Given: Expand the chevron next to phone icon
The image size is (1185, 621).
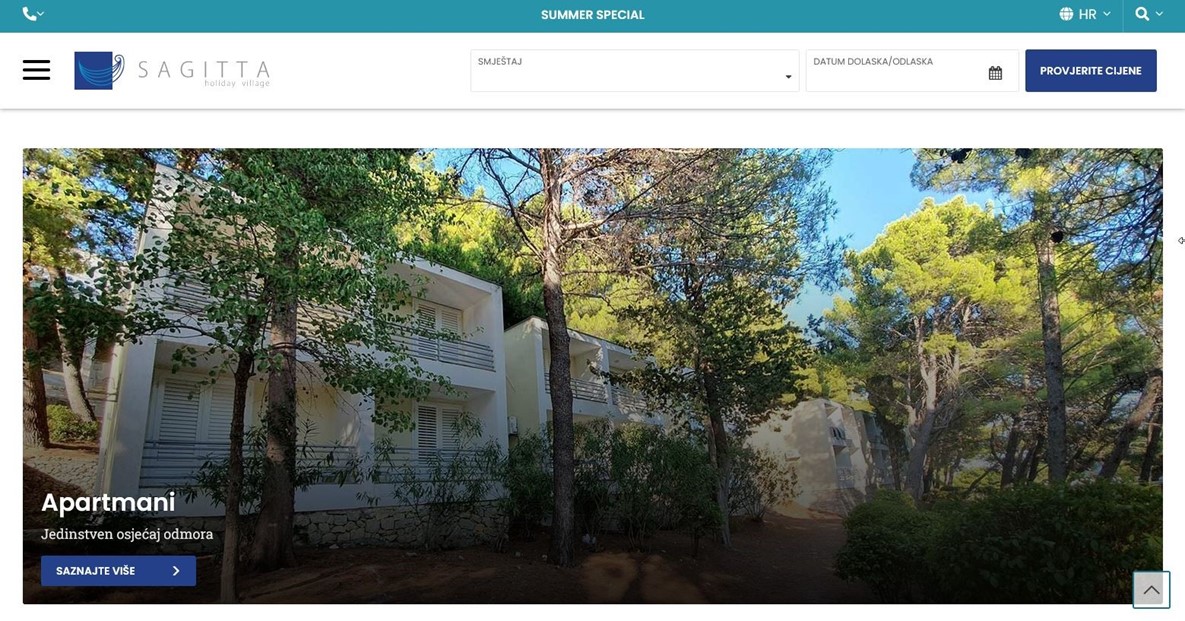Looking at the screenshot, I should click(41, 14).
